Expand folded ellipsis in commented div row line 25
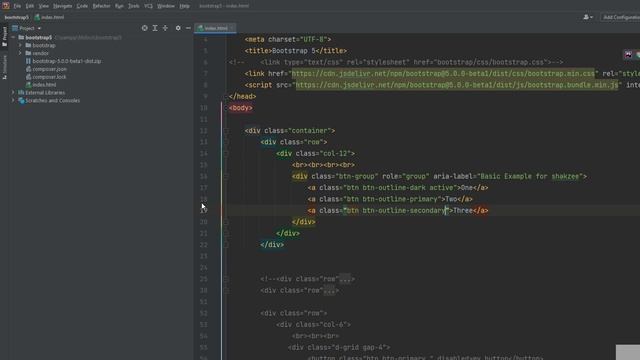 coord(345,279)
